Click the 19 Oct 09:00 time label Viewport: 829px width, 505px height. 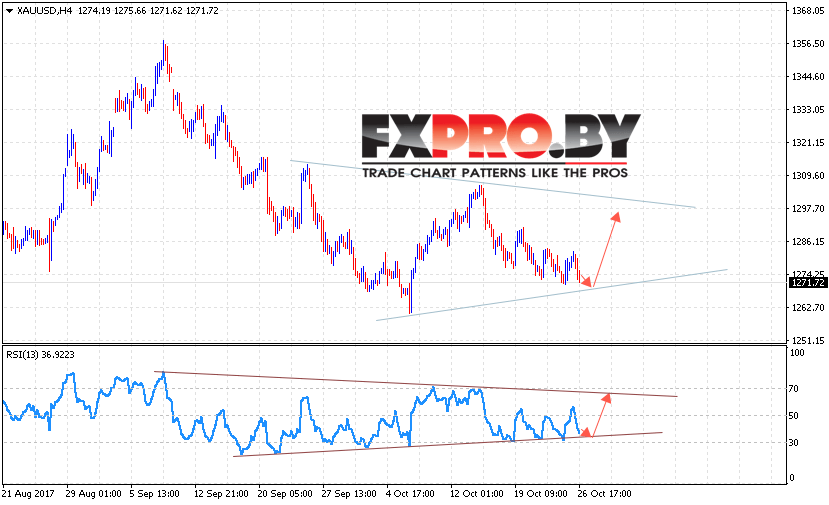(541, 493)
